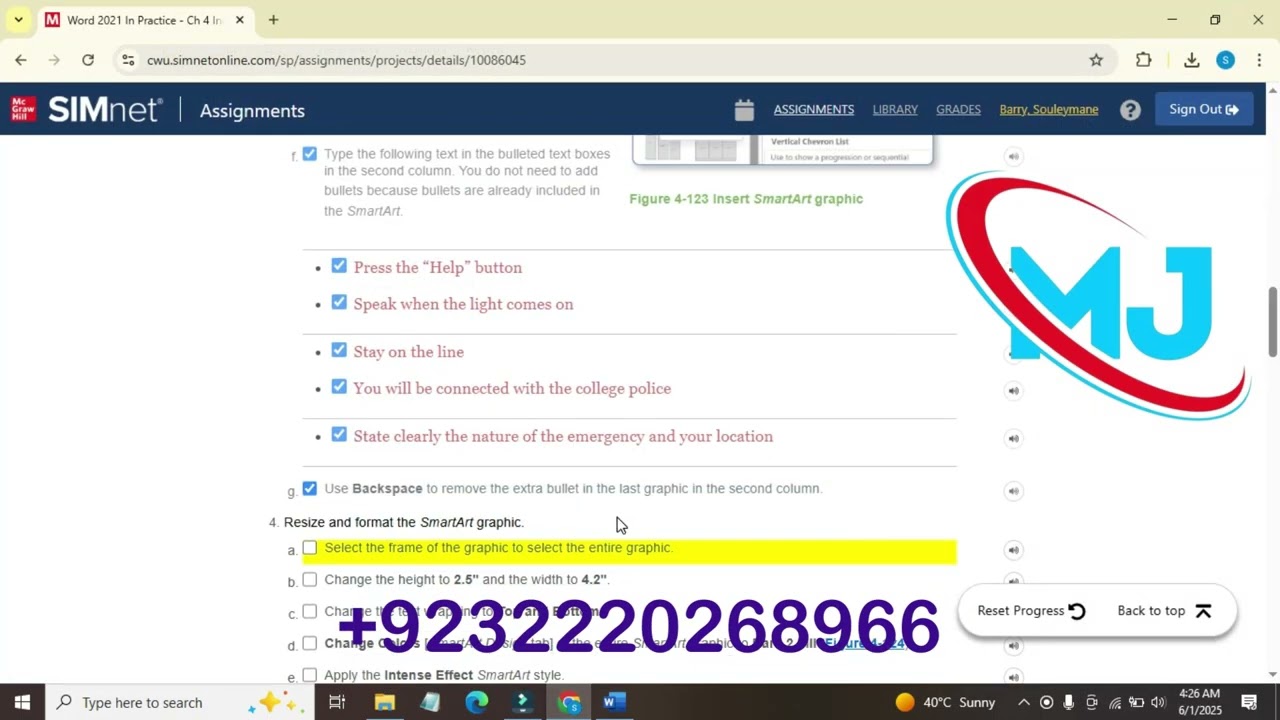This screenshot has width=1280, height=720.
Task: Click the SIMnet McGraw Hill logo
Action: coord(86,109)
